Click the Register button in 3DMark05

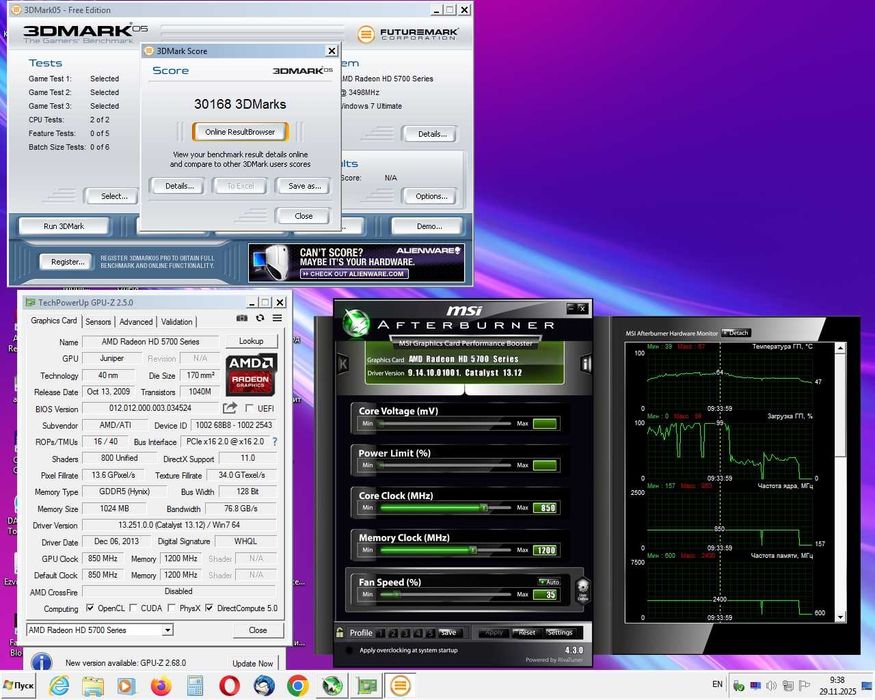pos(68,262)
